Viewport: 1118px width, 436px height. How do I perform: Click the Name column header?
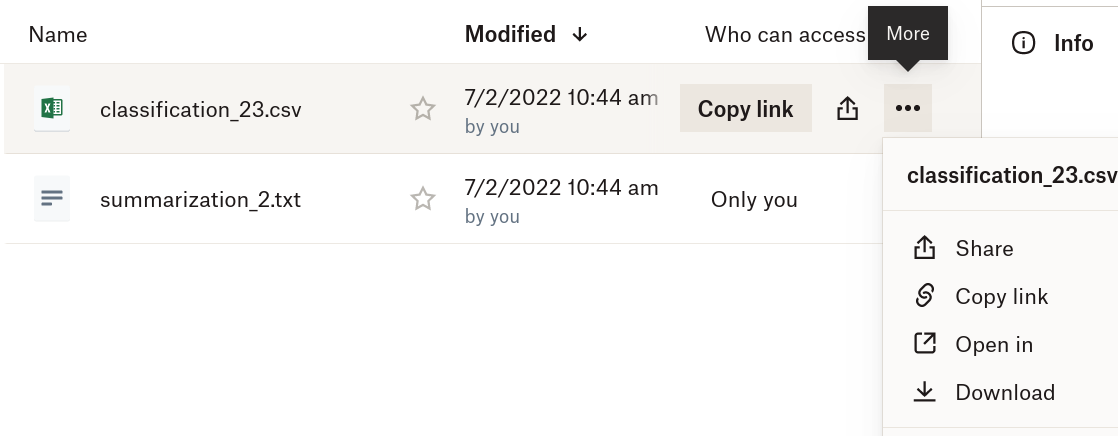coord(57,34)
